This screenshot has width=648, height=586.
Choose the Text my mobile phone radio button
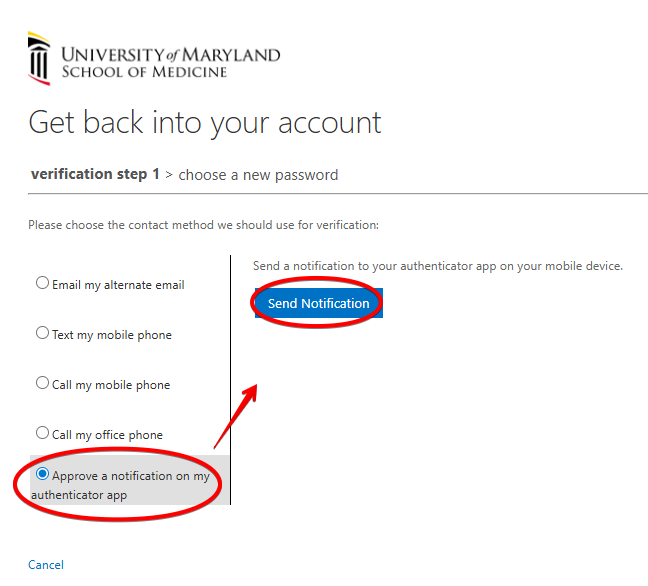pos(43,333)
